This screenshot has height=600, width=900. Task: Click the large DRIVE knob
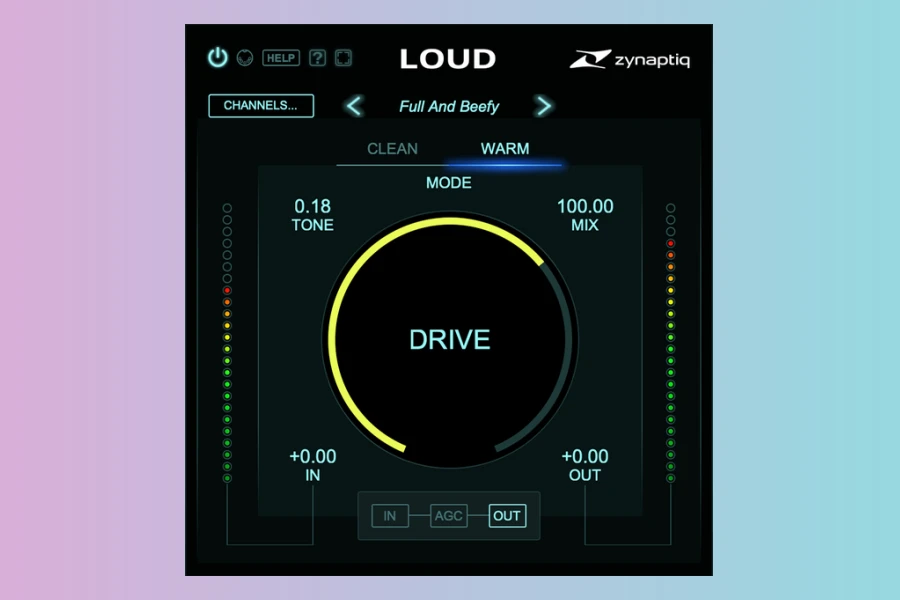[449, 339]
